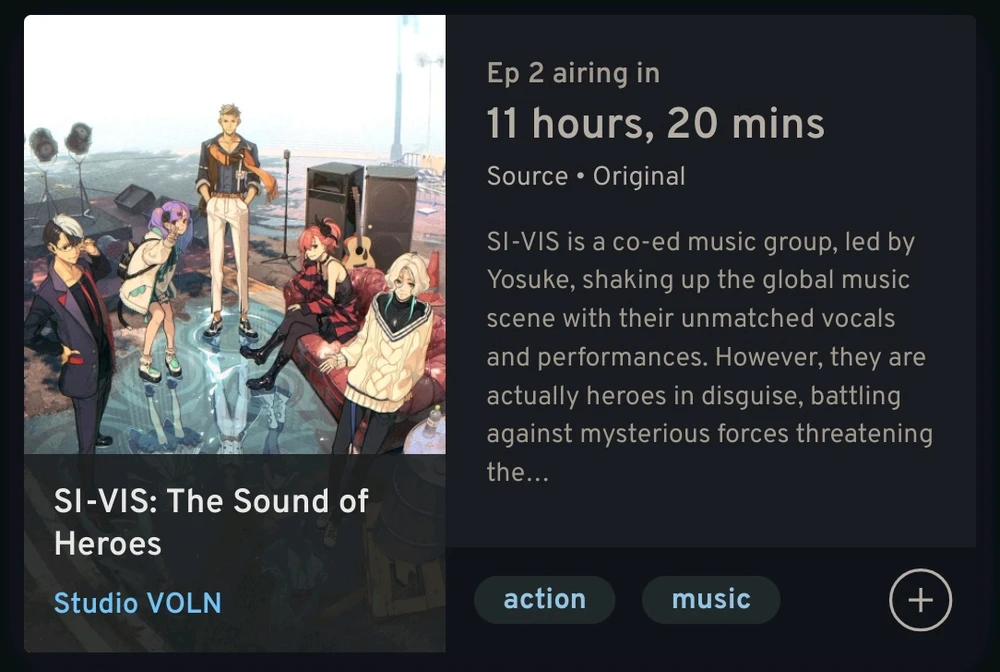Viewport: 1000px width, 672px height.
Task: Click the synopsis paragraph about Yosuke
Action: click(x=709, y=357)
